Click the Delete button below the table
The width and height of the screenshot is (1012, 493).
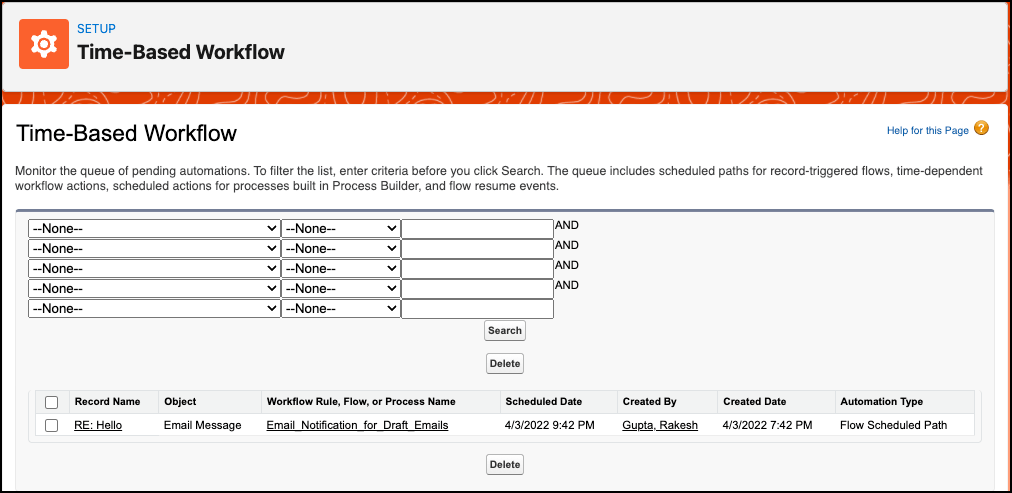click(x=505, y=465)
